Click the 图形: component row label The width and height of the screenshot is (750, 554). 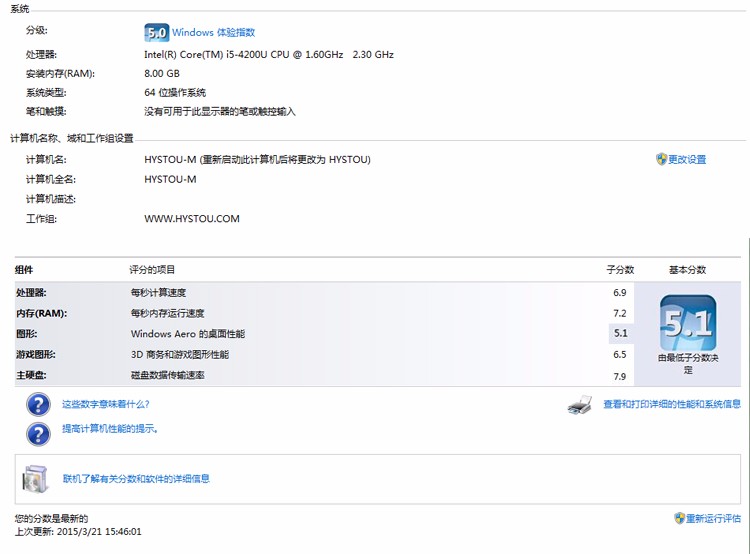click(x=26, y=333)
